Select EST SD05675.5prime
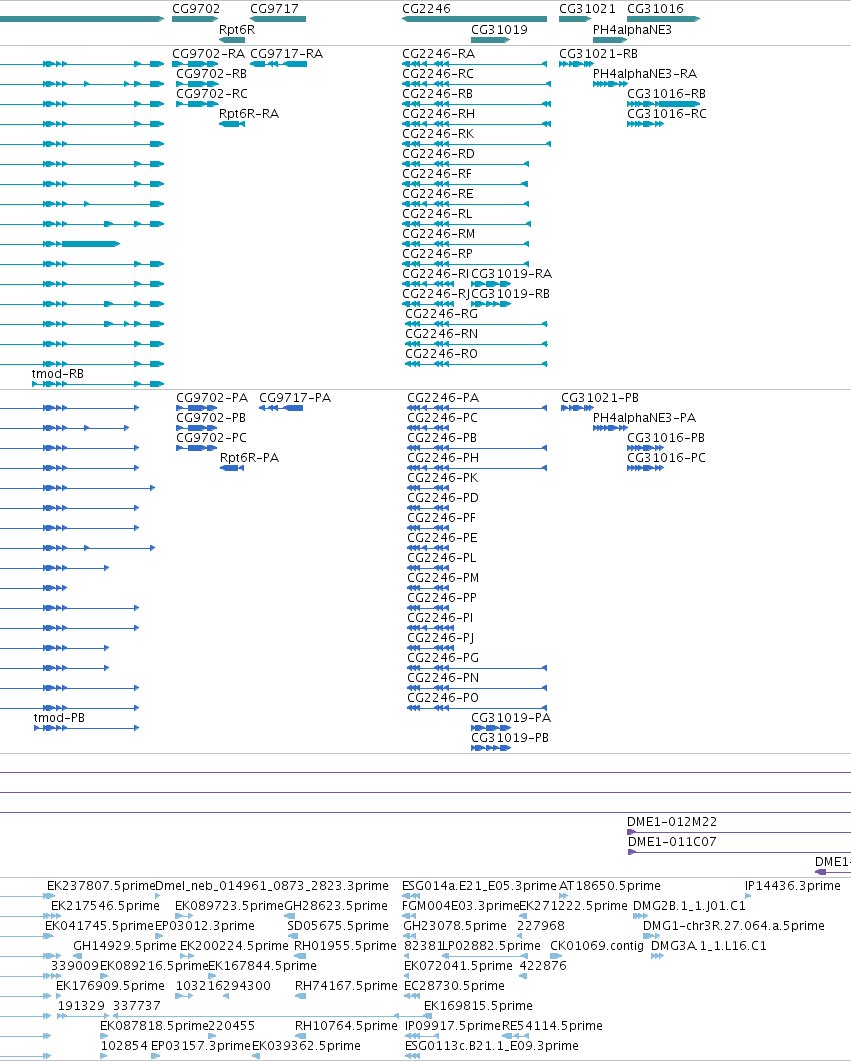 pos(338,926)
